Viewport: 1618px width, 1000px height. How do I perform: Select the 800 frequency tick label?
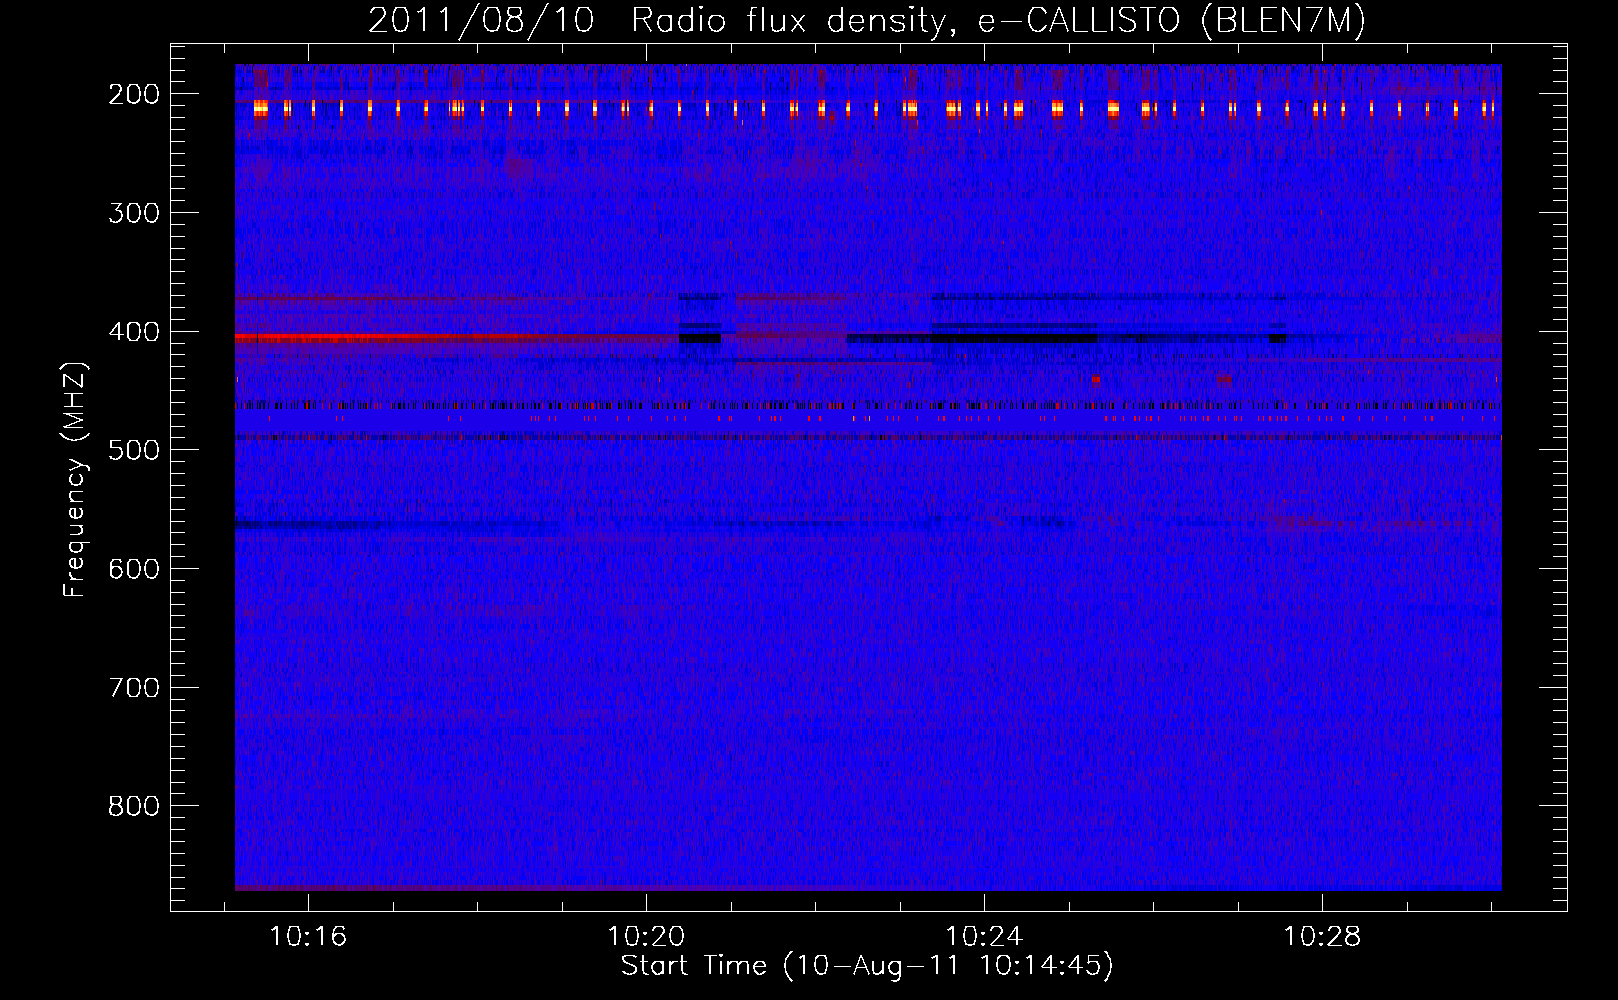tap(134, 806)
